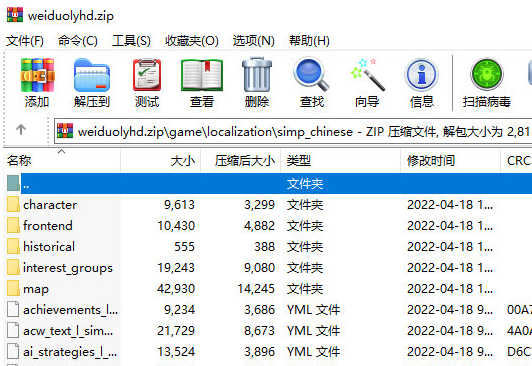Sort by 名称 column header
Screen dimensions: 532x366
62,161
